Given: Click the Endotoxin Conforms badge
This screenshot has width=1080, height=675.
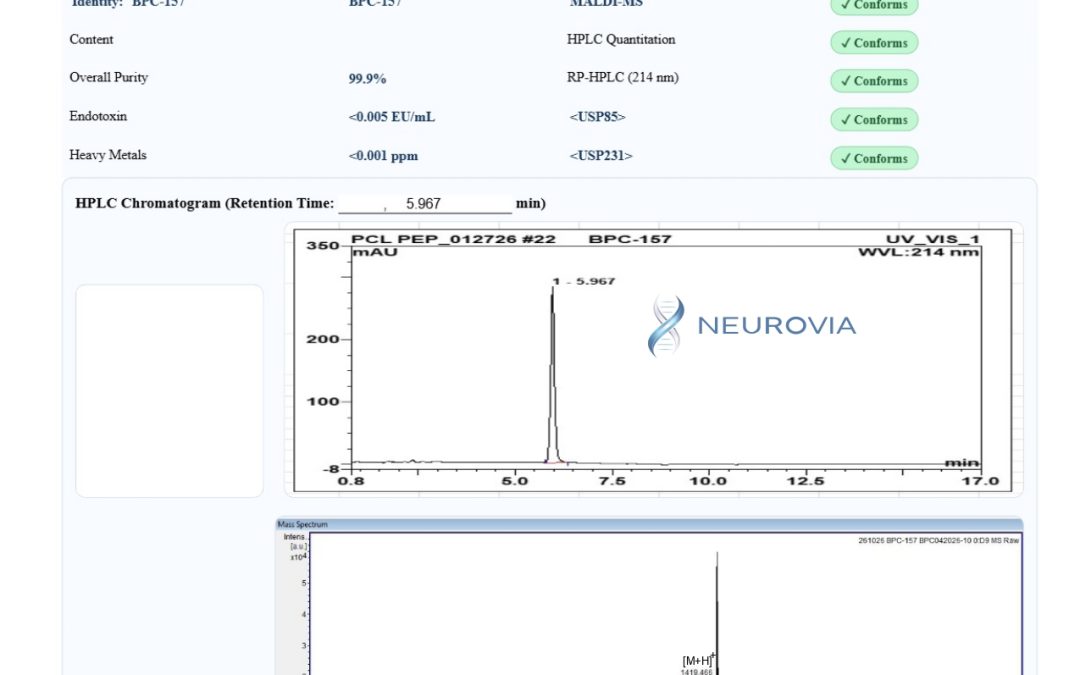Looking at the screenshot, I should pyautogui.click(x=874, y=119).
